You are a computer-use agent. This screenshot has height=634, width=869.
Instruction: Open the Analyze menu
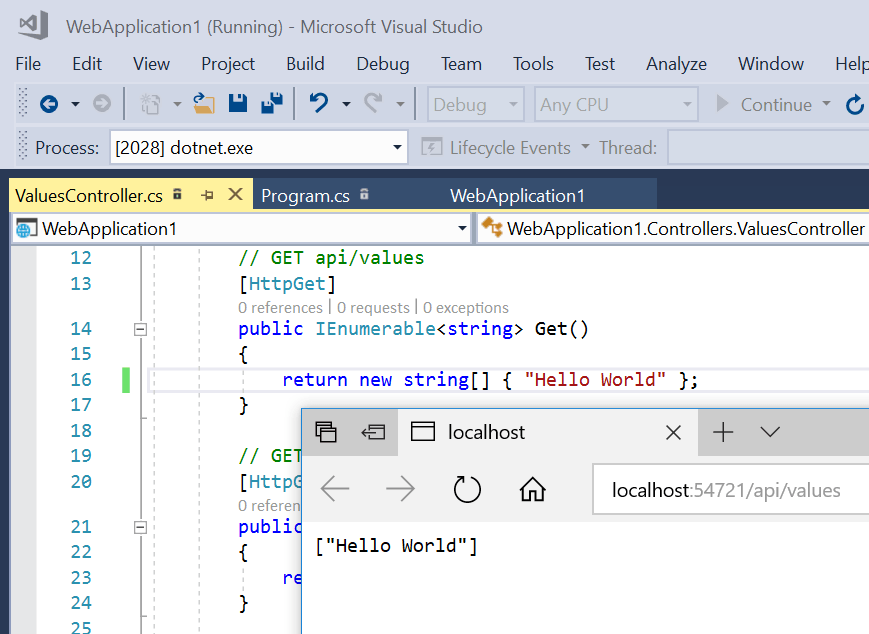click(x=676, y=64)
